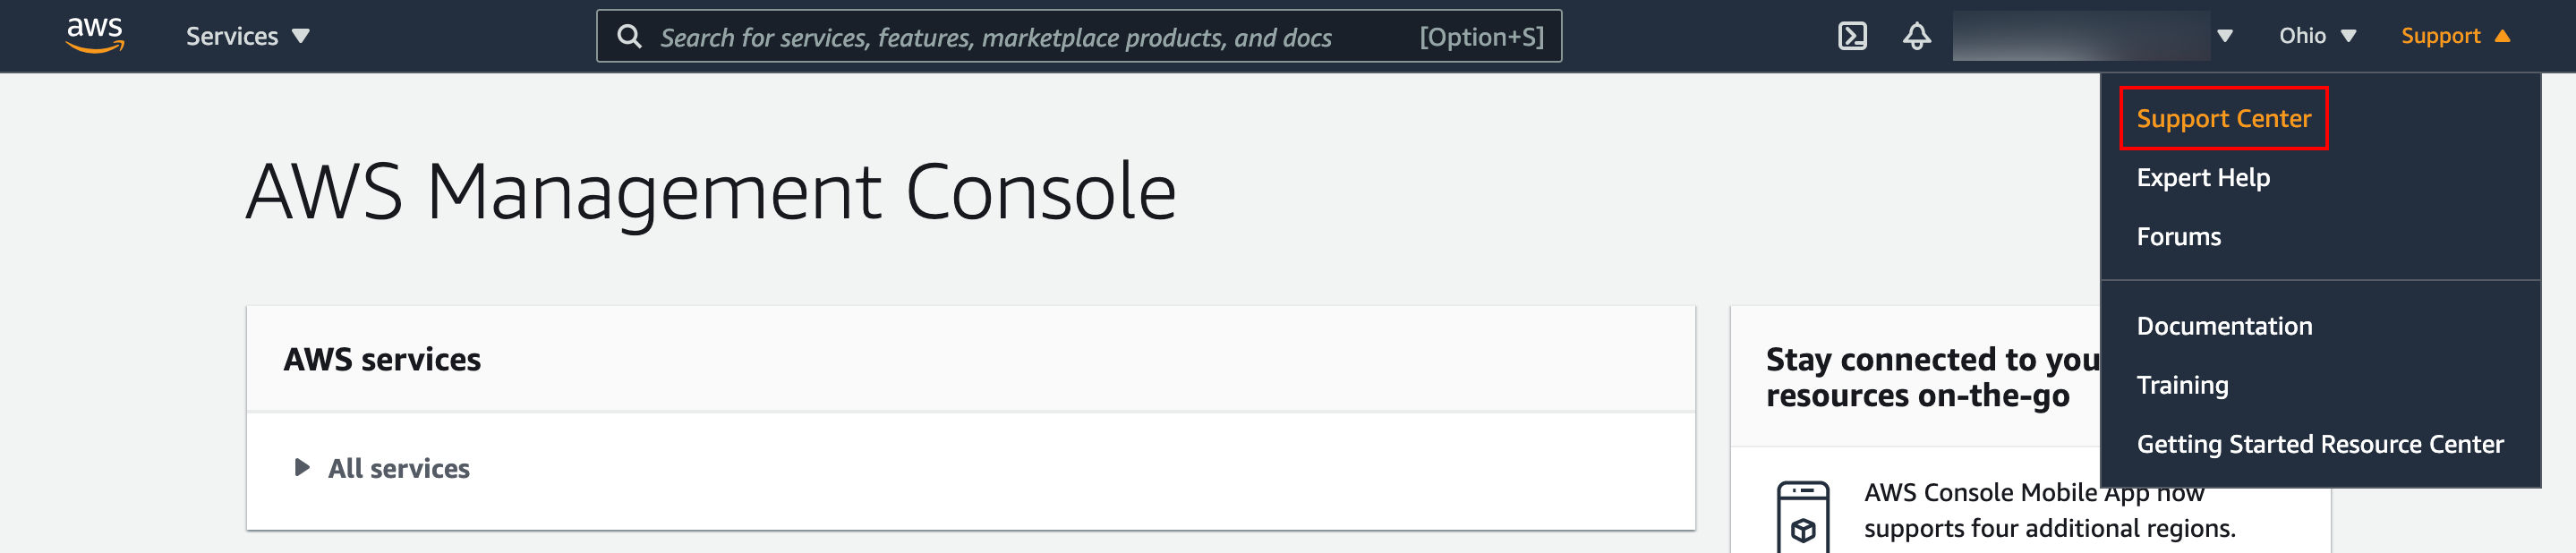Expand the All services list
Image resolution: width=2576 pixels, height=553 pixels.
click(x=399, y=467)
